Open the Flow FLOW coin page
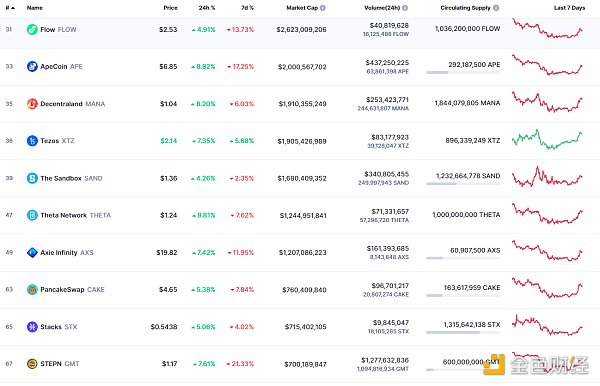 58,29
